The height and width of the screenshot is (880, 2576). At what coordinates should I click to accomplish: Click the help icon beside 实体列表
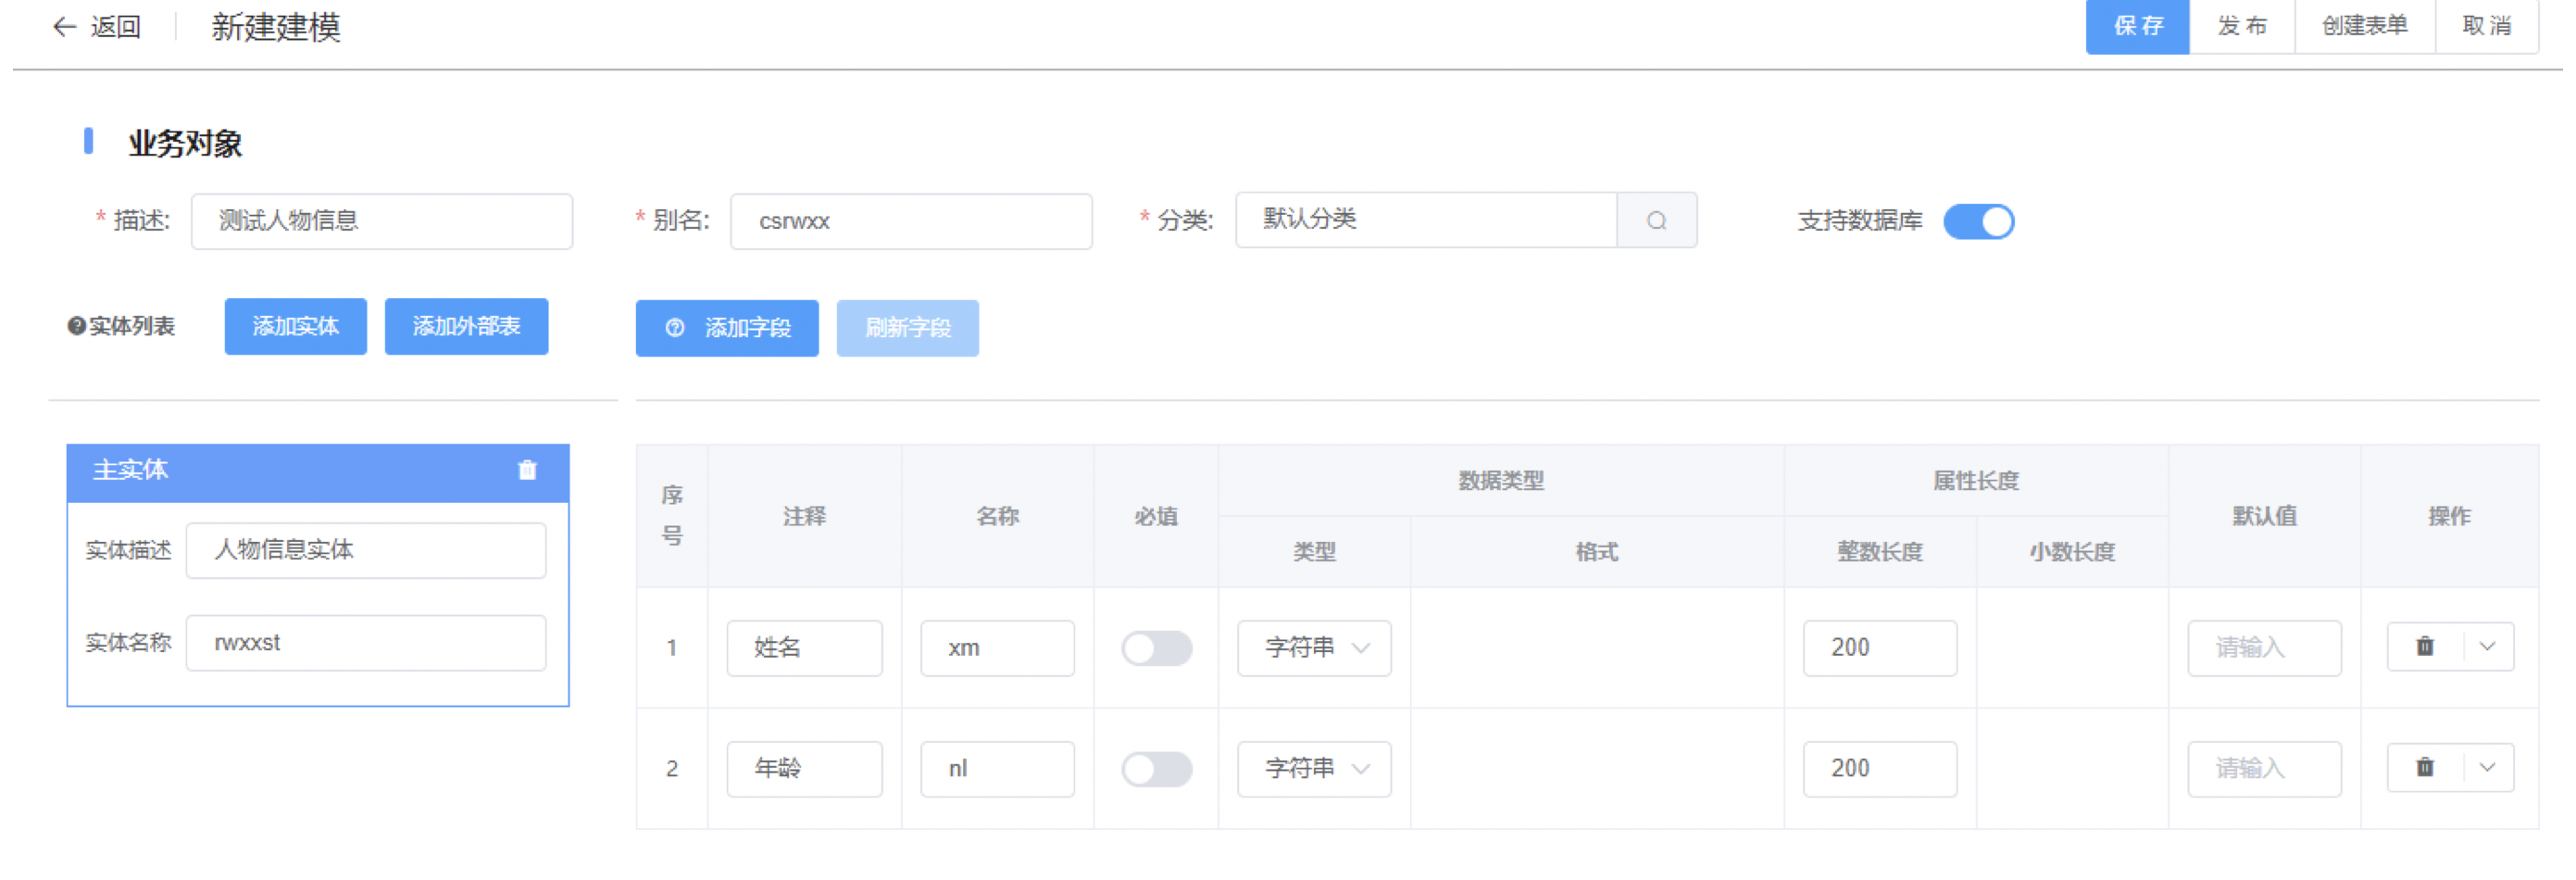coord(76,326)
